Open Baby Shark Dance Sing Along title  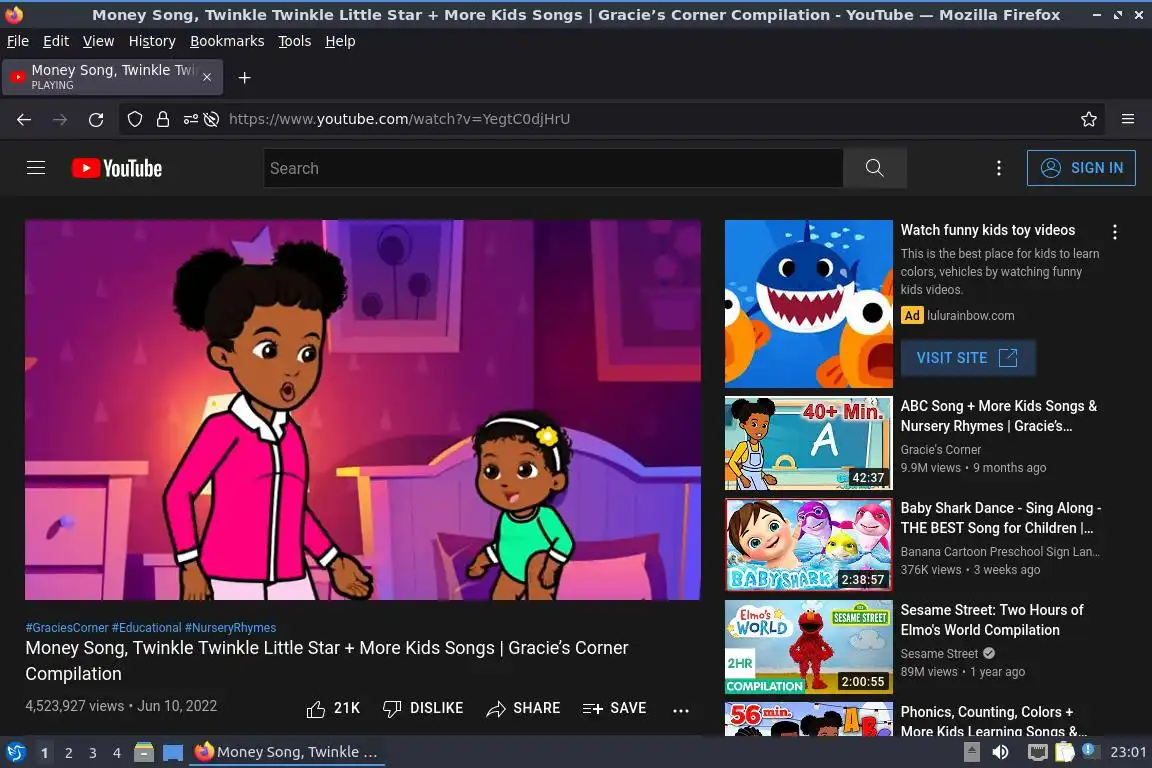coord(1001,518)
